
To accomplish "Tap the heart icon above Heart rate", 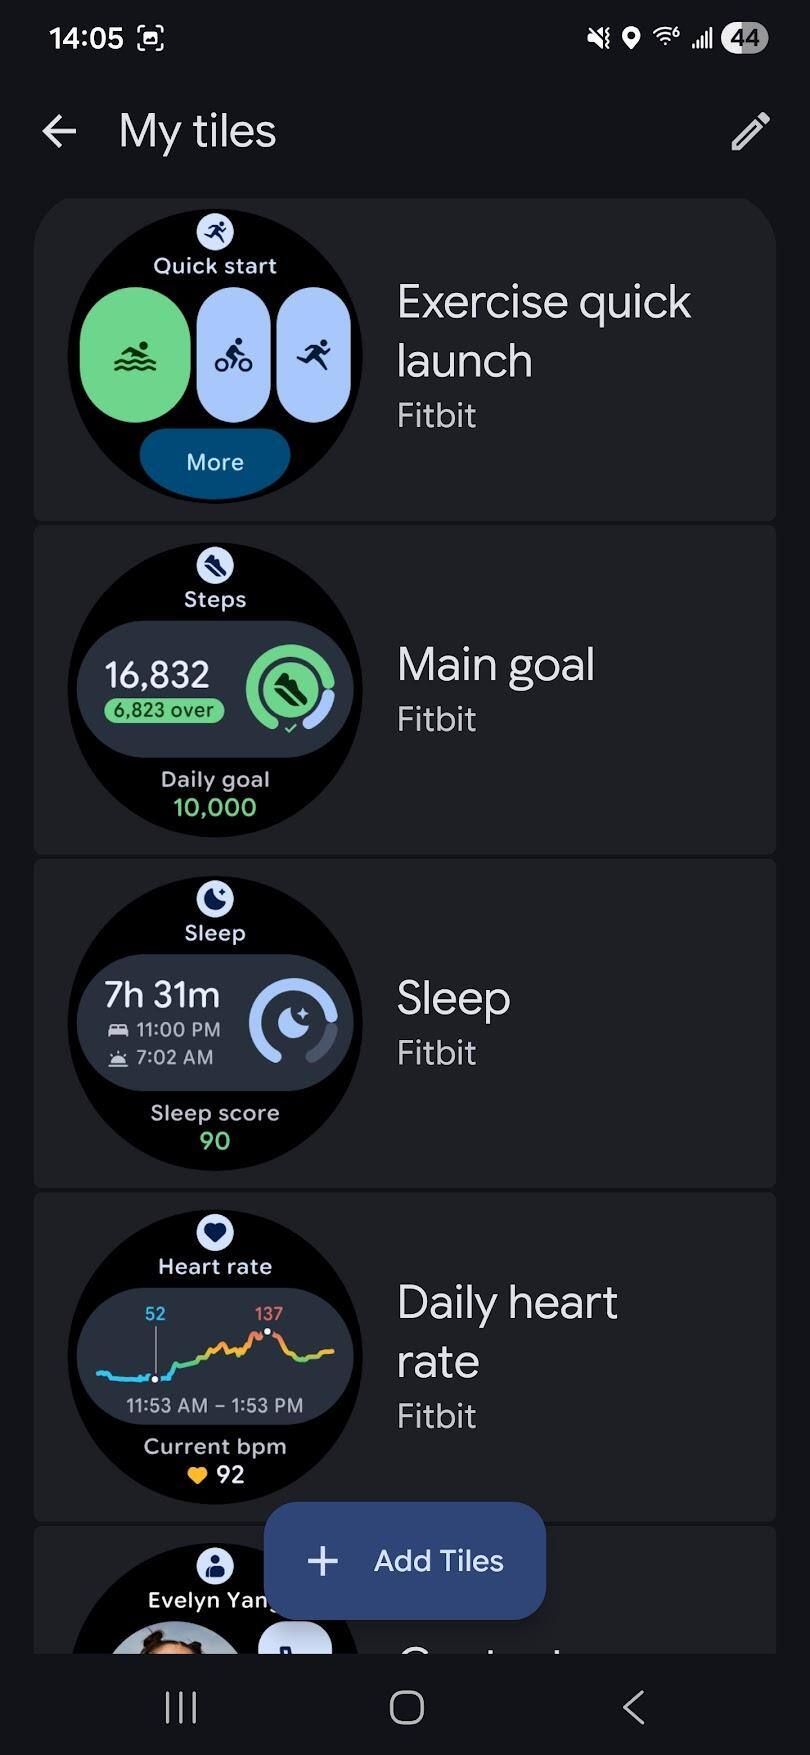I will [215, 1232].
